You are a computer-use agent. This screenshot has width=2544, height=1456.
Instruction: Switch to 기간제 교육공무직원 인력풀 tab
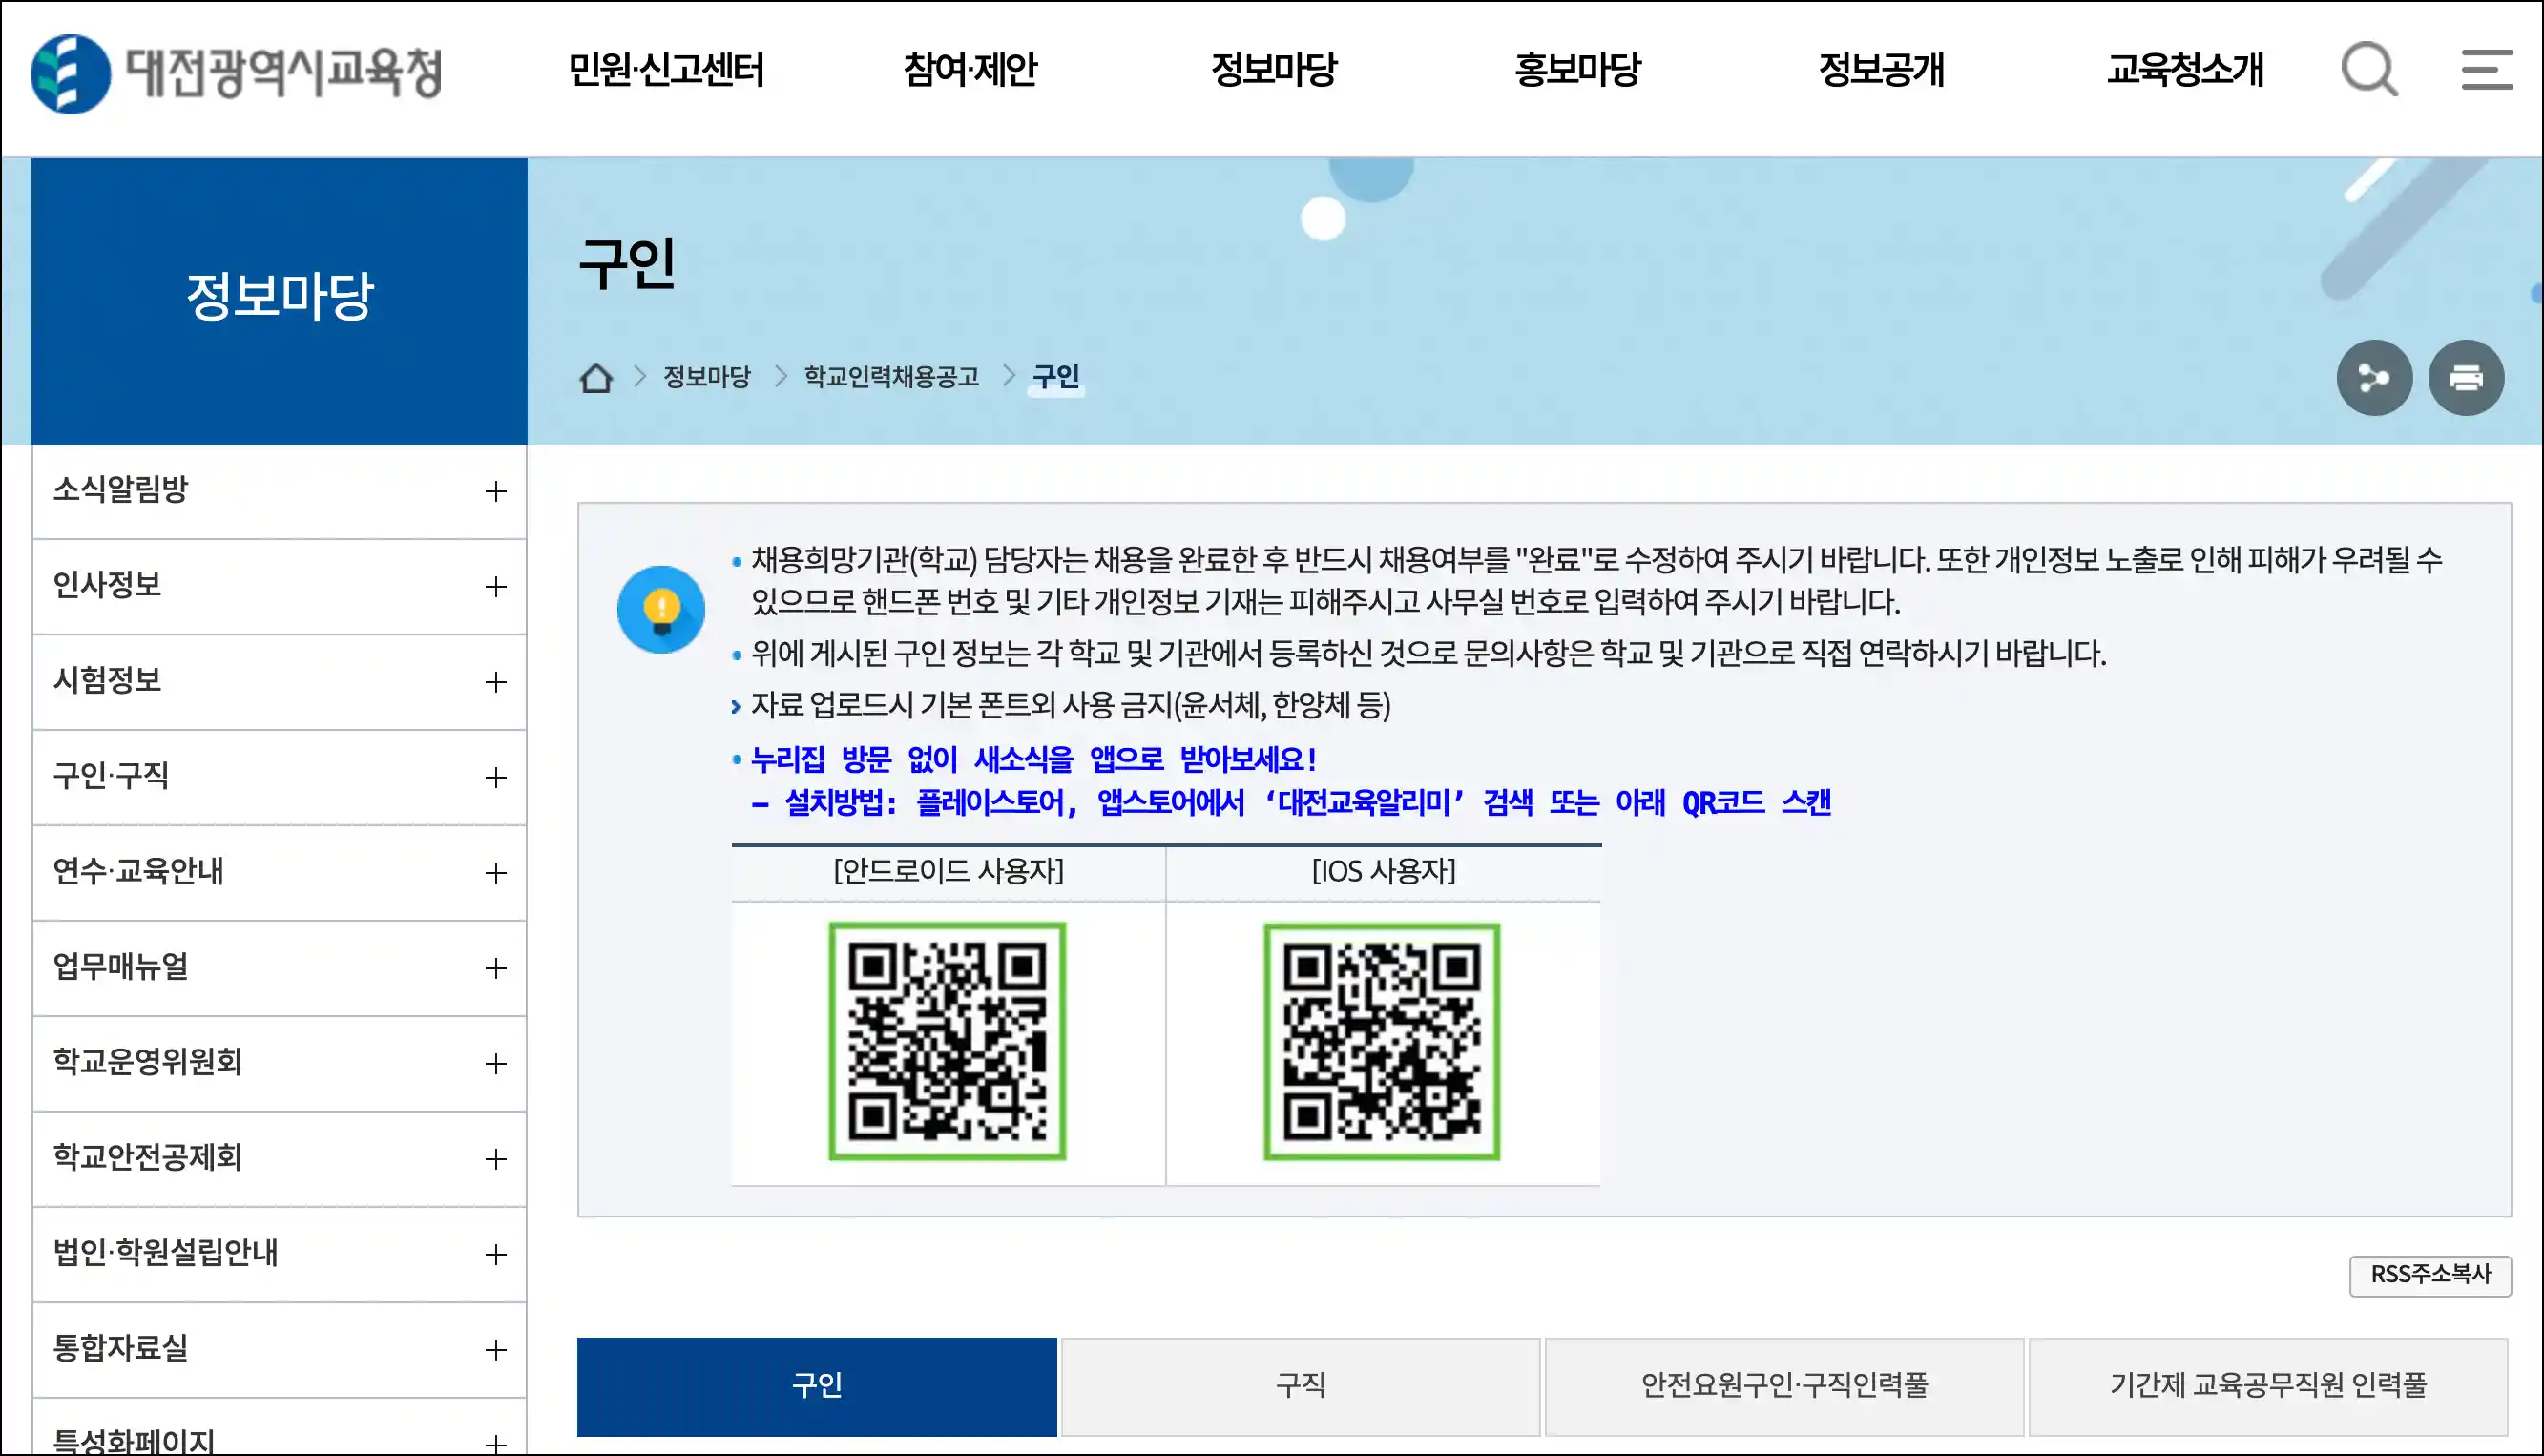[x=2268, y=1386]
